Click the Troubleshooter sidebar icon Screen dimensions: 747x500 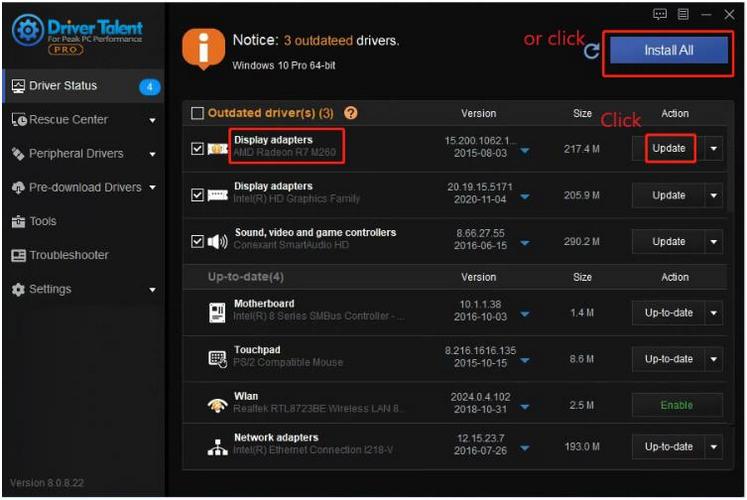tap(18, 255)
